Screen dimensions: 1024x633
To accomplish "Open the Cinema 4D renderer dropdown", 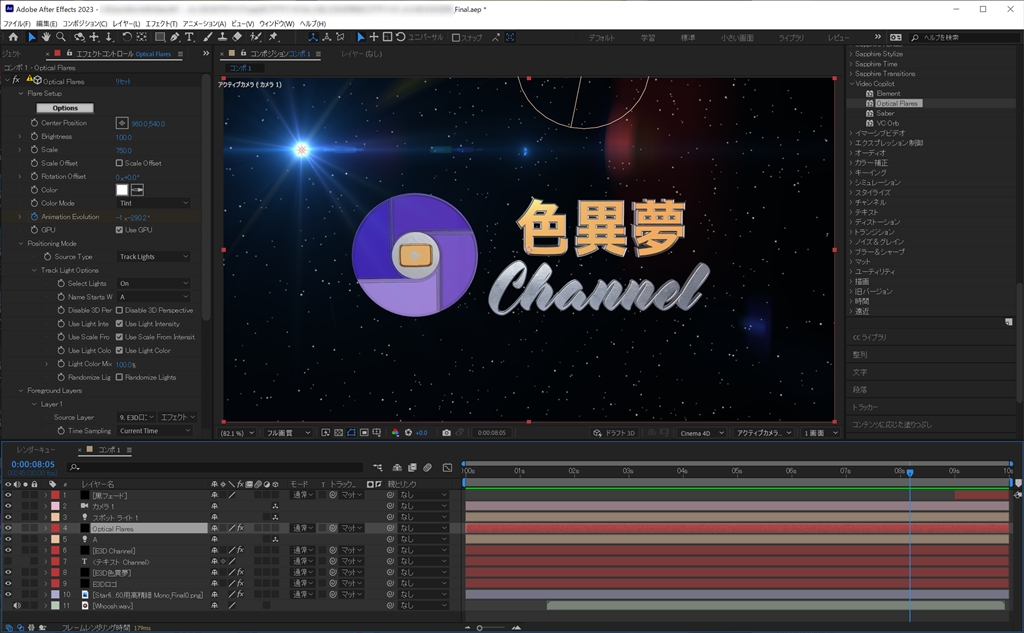I will (701, 433).
